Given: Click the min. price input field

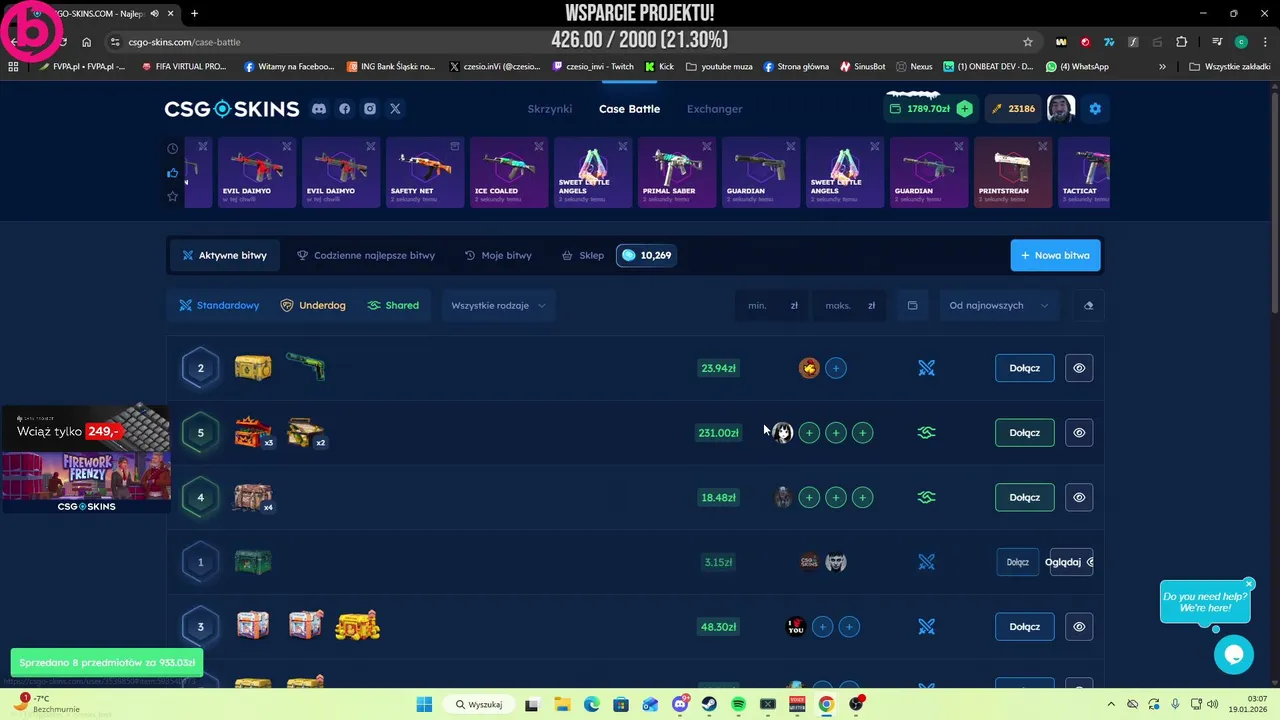Looking at the screenshot, I should point(769,305).
